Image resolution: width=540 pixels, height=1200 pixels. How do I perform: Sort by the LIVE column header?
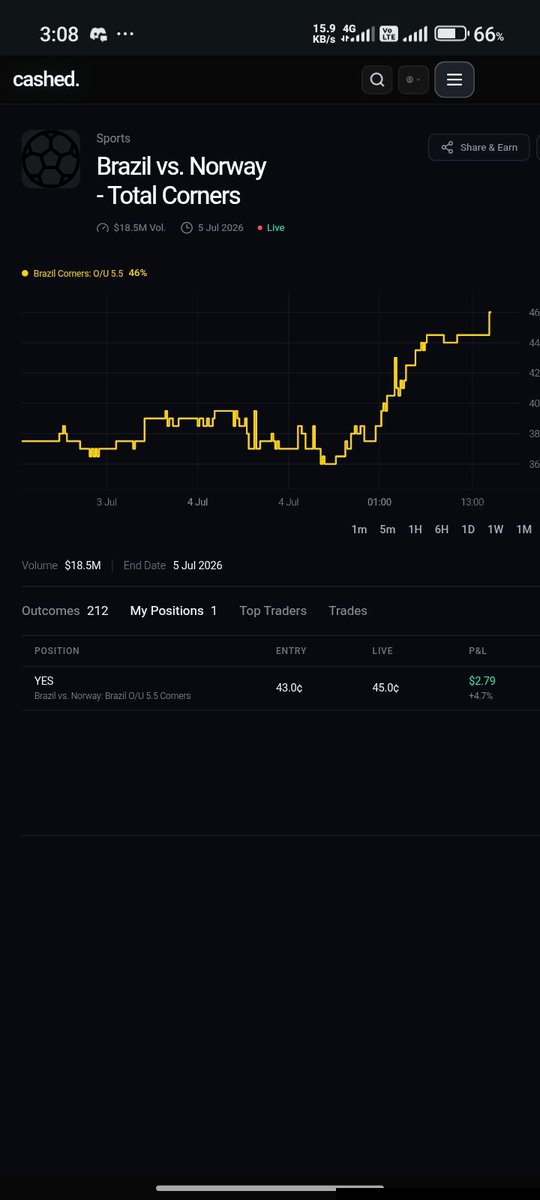(381, 651)
